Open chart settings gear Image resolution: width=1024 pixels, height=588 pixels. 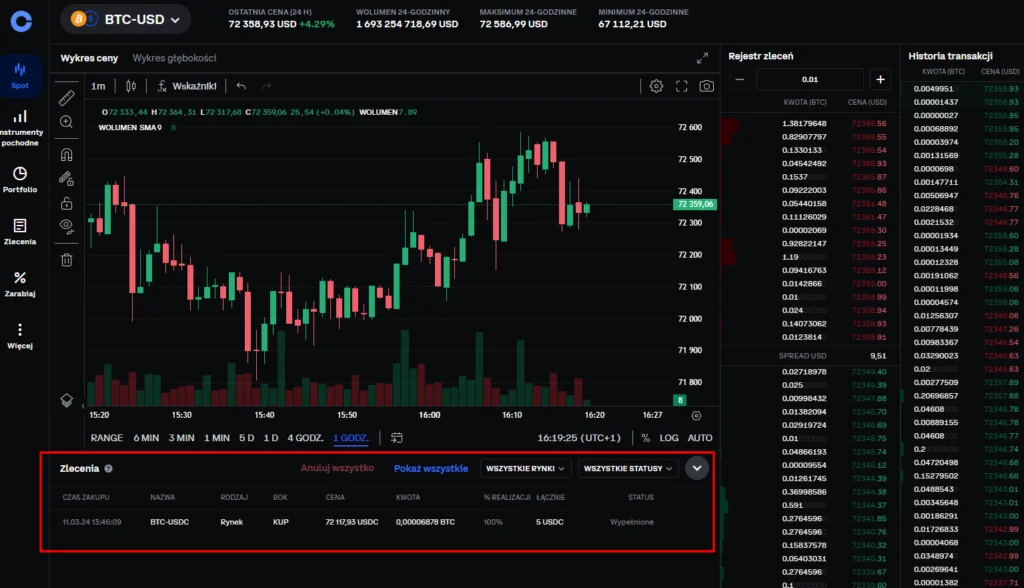click(x=656, y=86)
